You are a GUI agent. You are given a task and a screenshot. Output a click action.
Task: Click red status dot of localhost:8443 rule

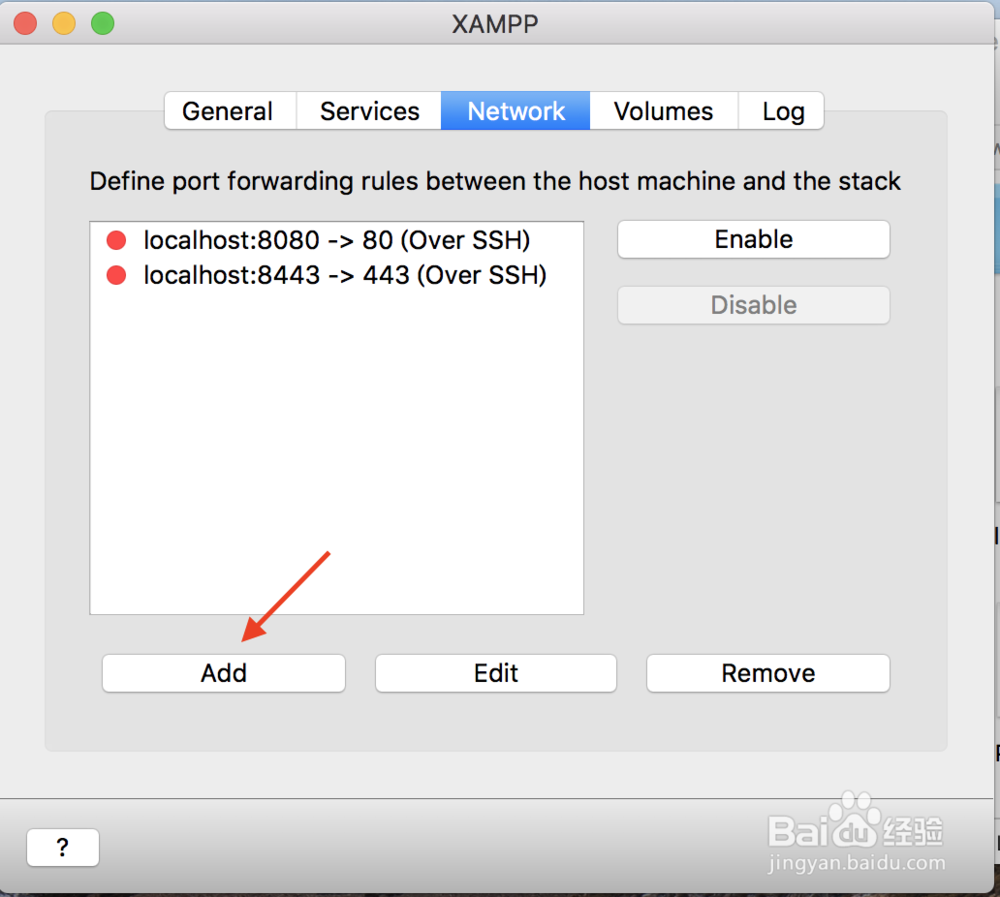tap(116, 276)
